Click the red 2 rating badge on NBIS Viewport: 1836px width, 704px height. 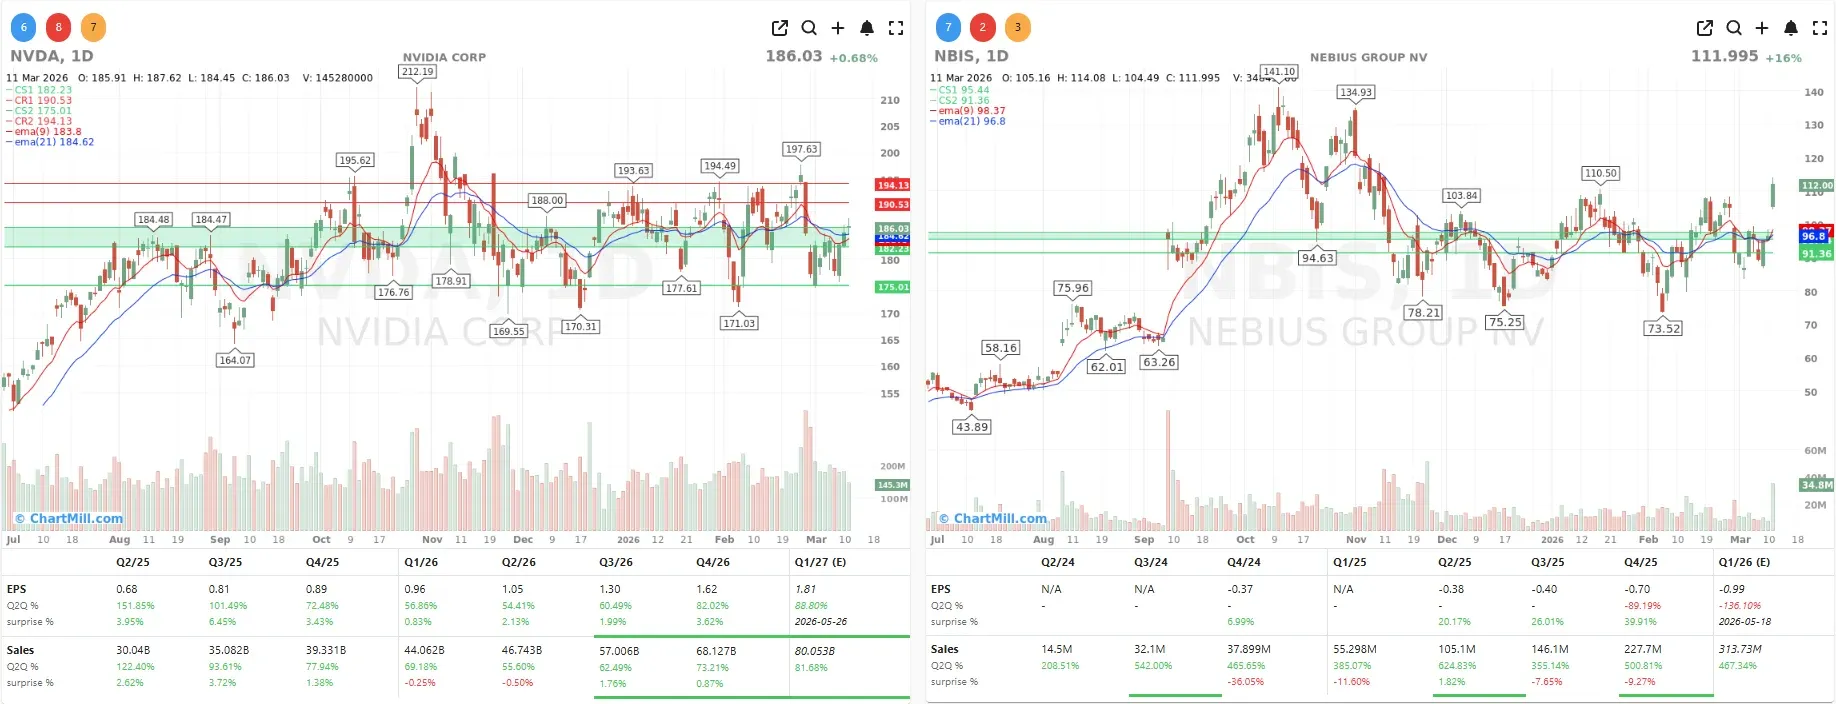(983, 27)
